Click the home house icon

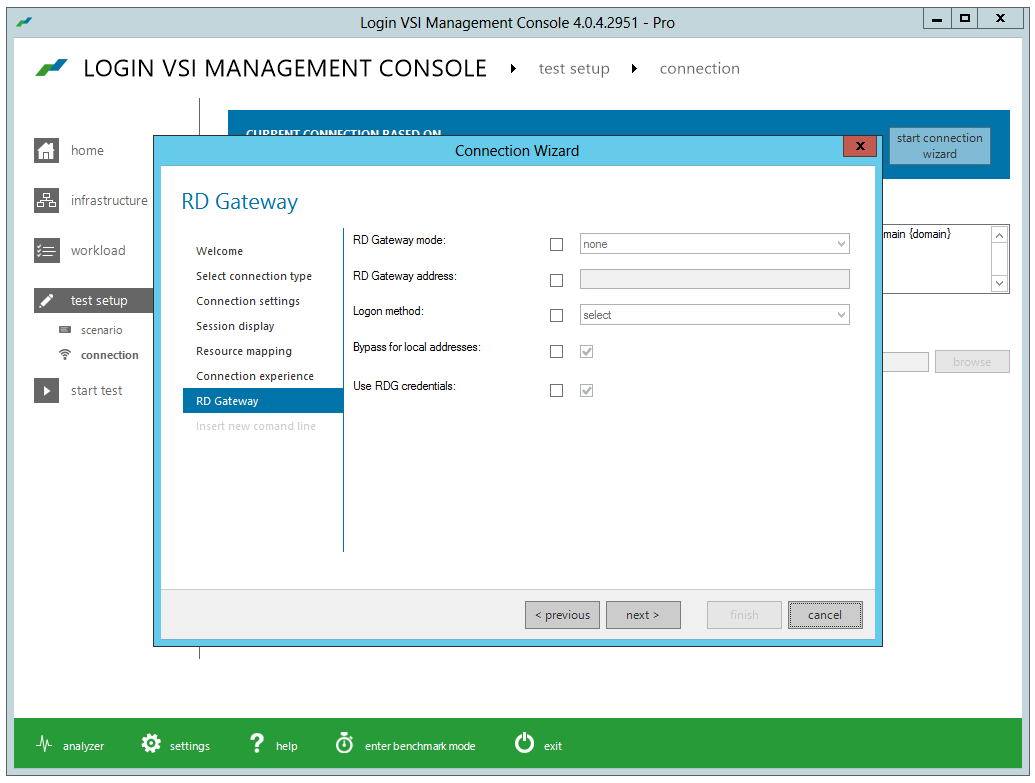[x=46, y=151]
